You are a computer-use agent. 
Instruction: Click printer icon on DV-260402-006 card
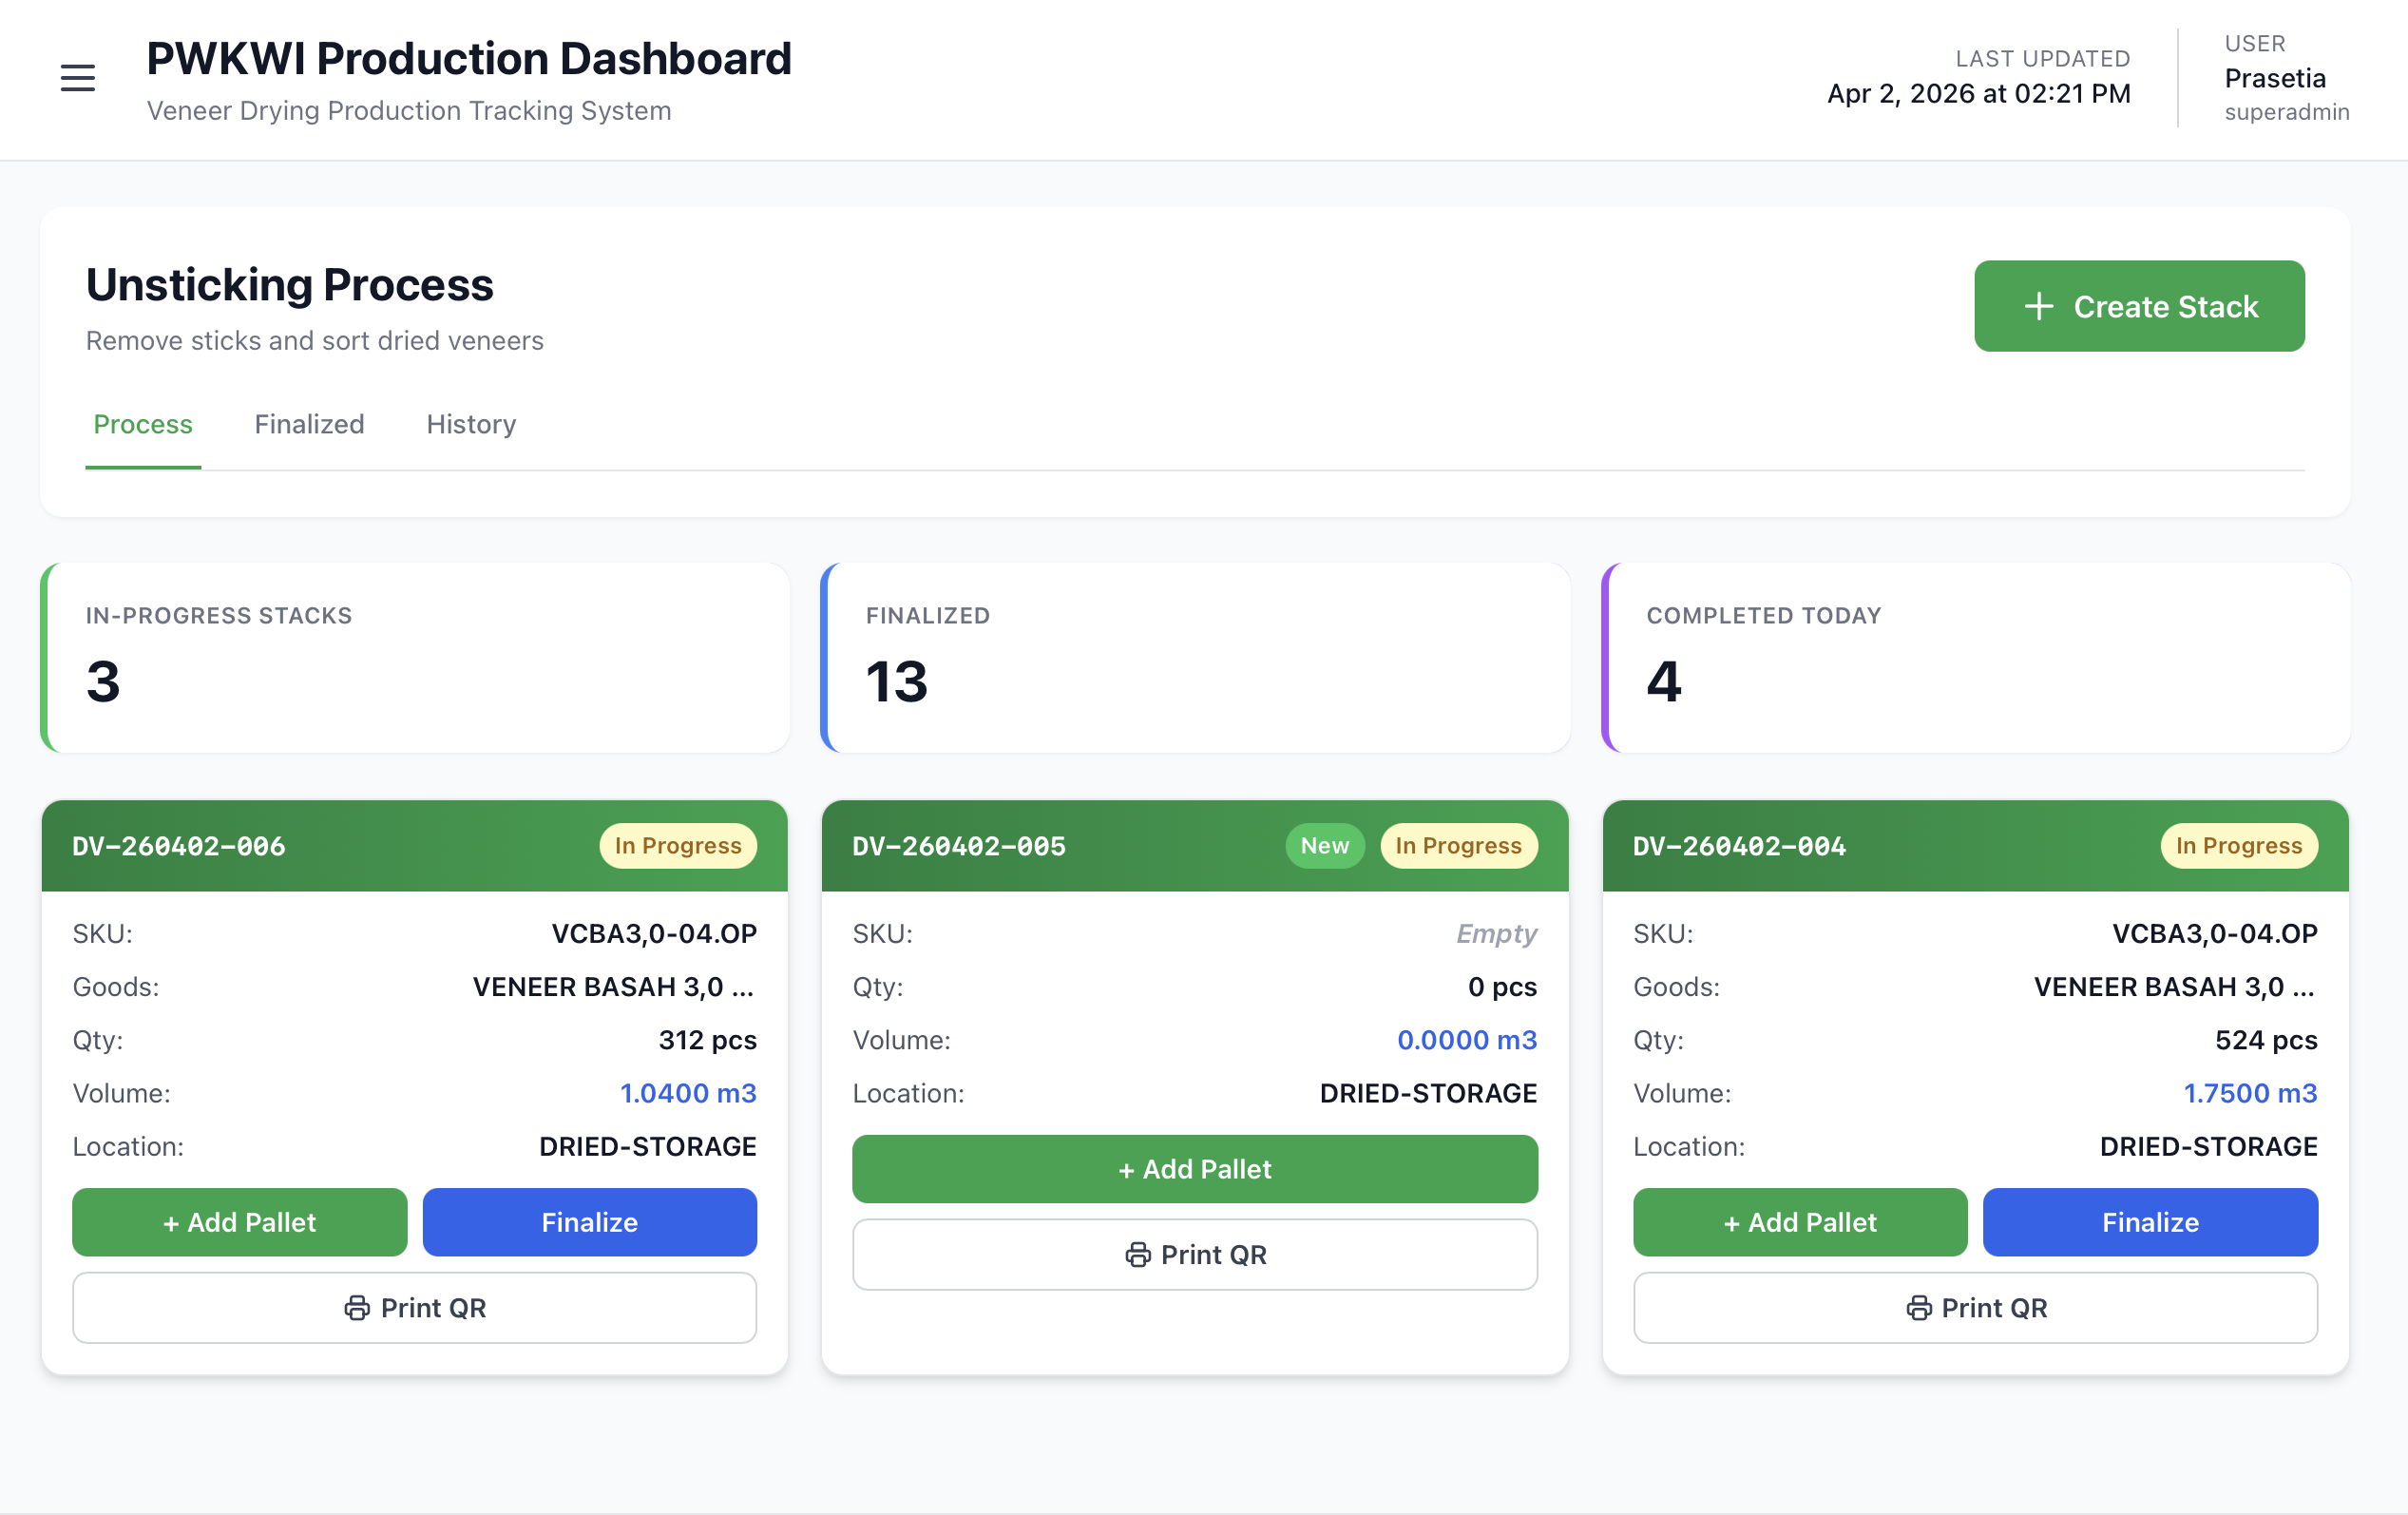[x=356, y=1308]
